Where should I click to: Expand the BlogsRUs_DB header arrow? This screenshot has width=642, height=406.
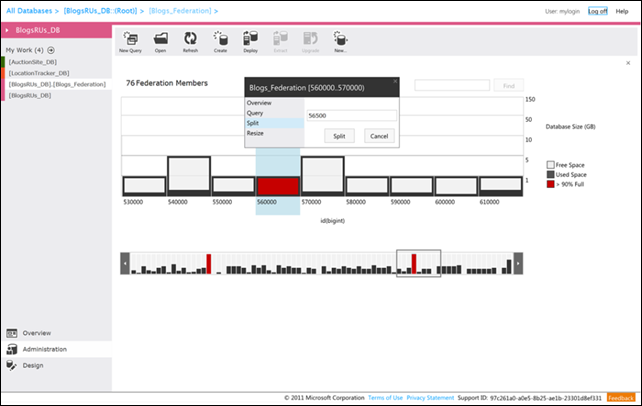(7, 30)
